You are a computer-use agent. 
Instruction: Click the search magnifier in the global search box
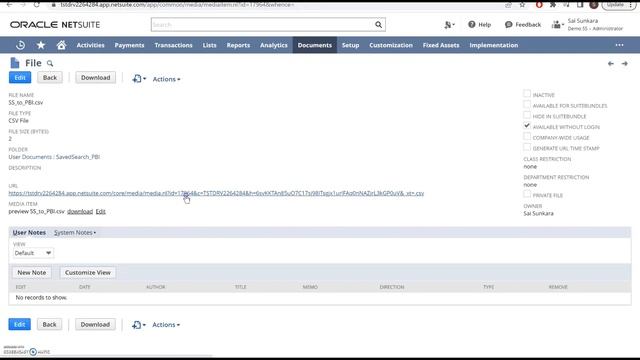pyautogui.click(x=378, y=24)
